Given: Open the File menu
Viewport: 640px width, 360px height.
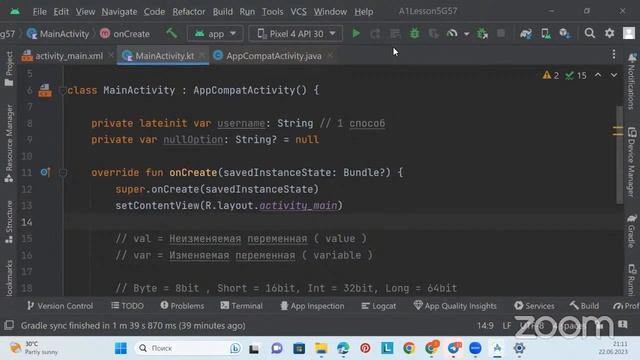Looking at the screenshot, I should tap(40, 11).
